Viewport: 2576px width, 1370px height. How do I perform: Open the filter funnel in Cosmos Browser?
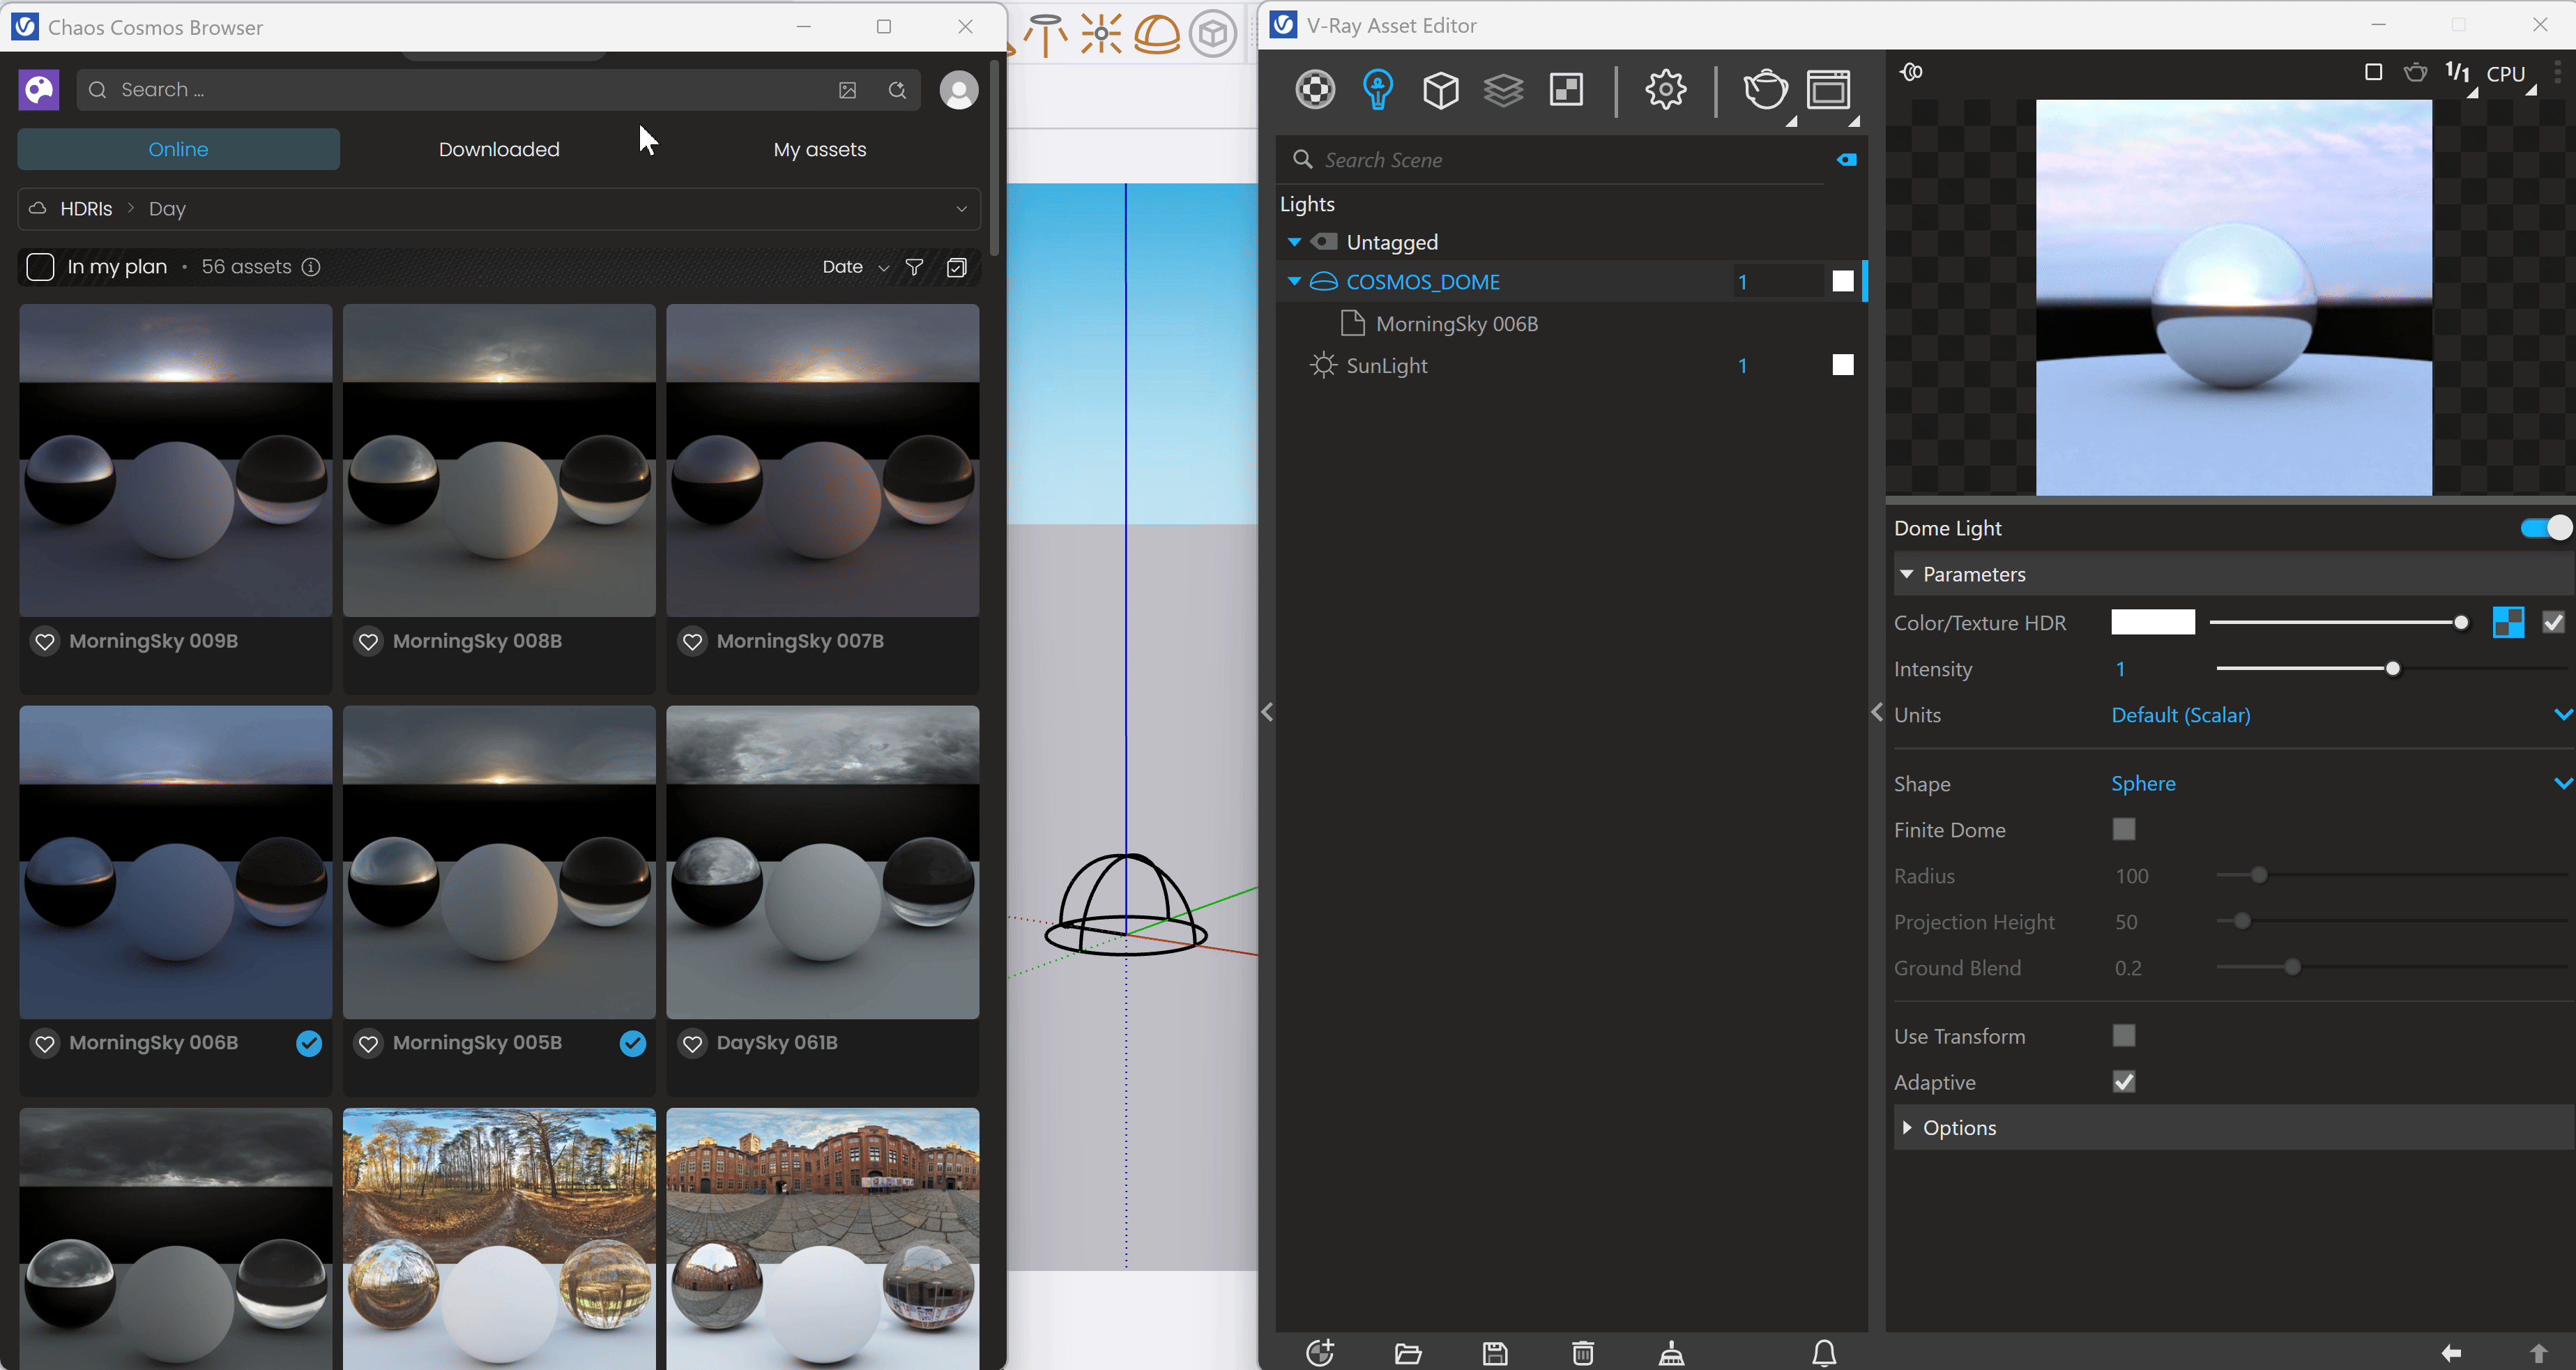click(x=914, y=267)
